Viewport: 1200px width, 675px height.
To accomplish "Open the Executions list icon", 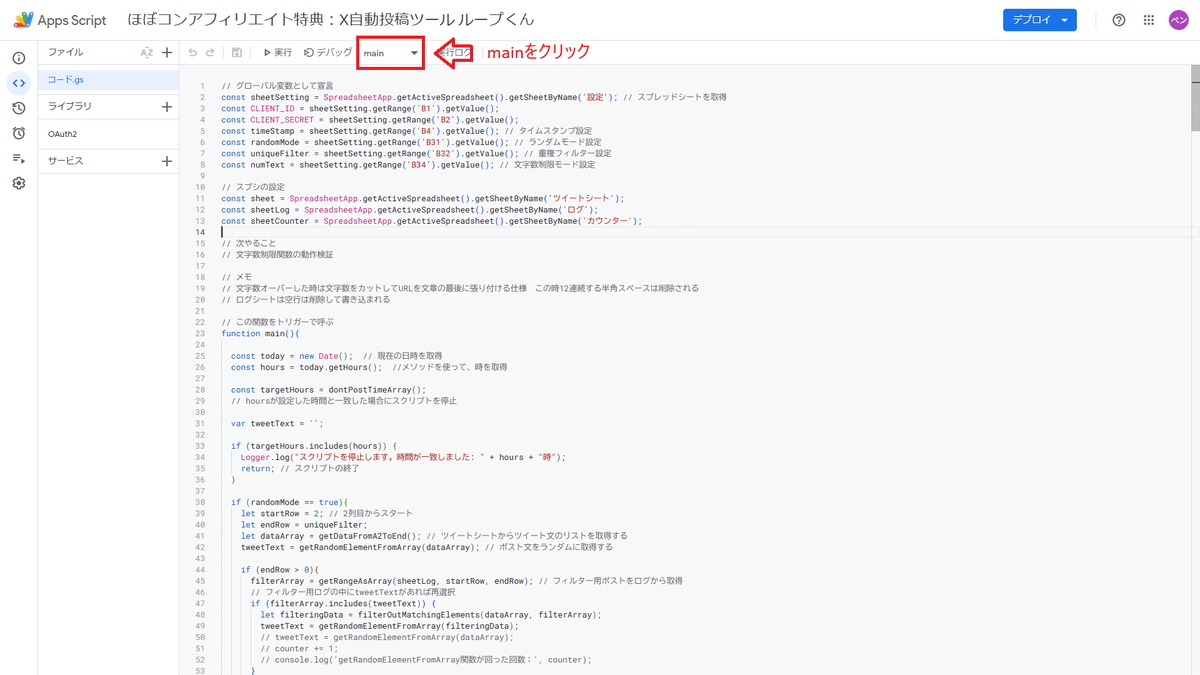I will [x=18, y=158].
